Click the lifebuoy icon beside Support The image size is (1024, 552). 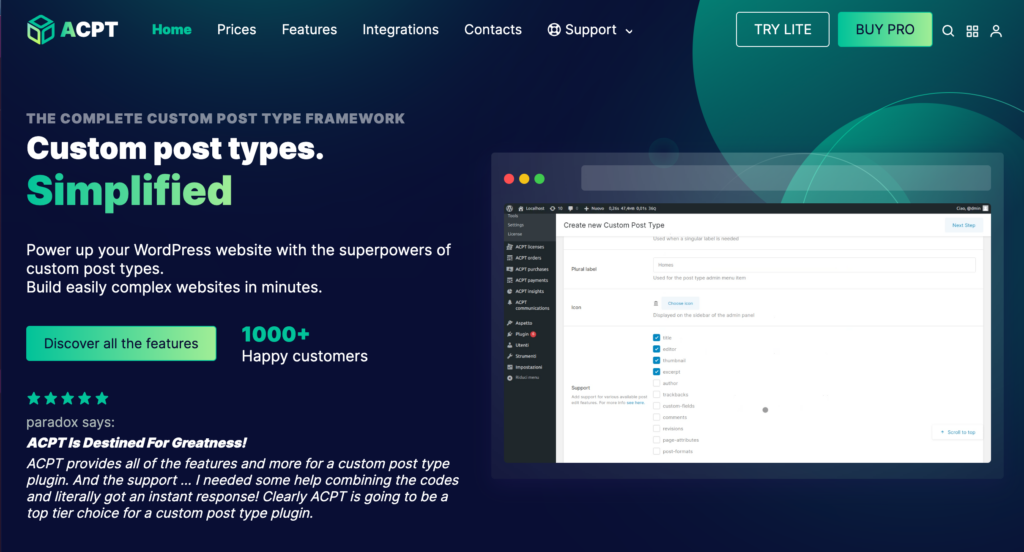tap(554, 30)
